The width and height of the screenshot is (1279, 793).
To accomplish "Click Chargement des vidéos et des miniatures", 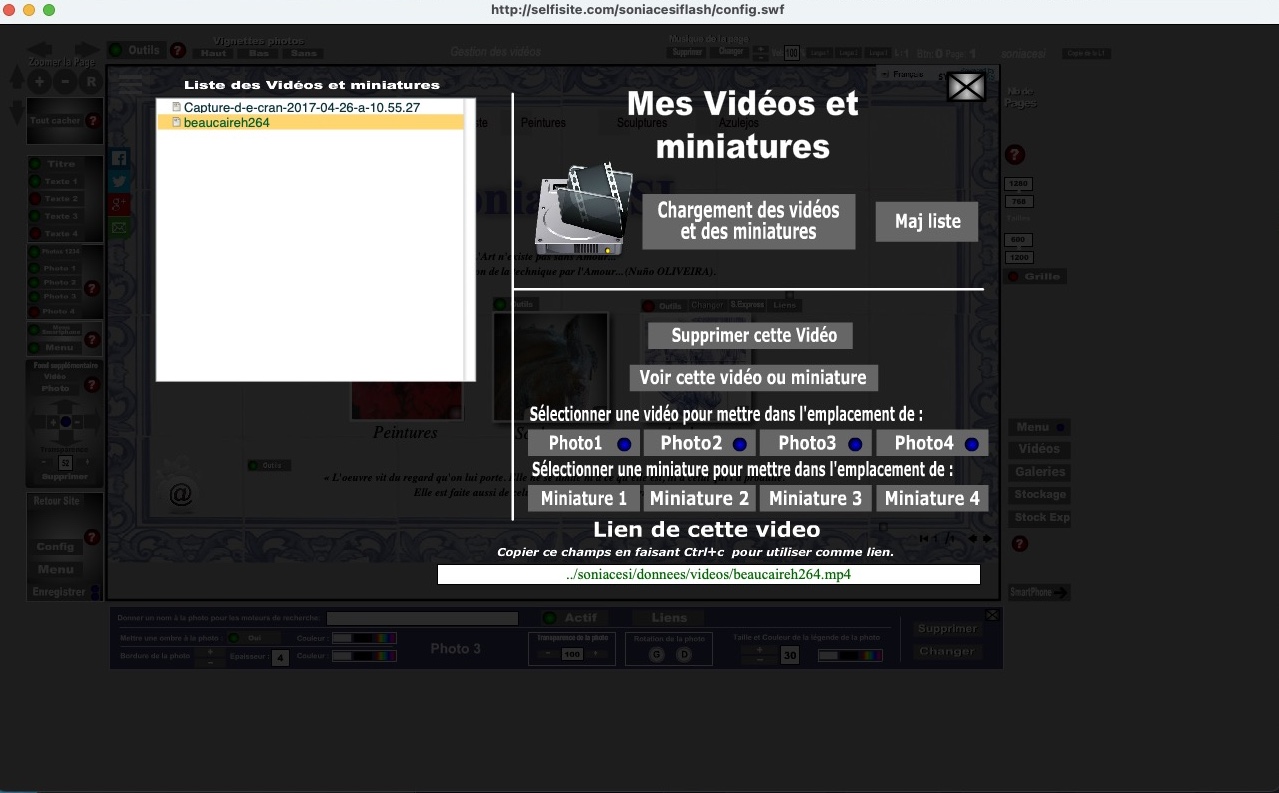I will tap(749, 221).
